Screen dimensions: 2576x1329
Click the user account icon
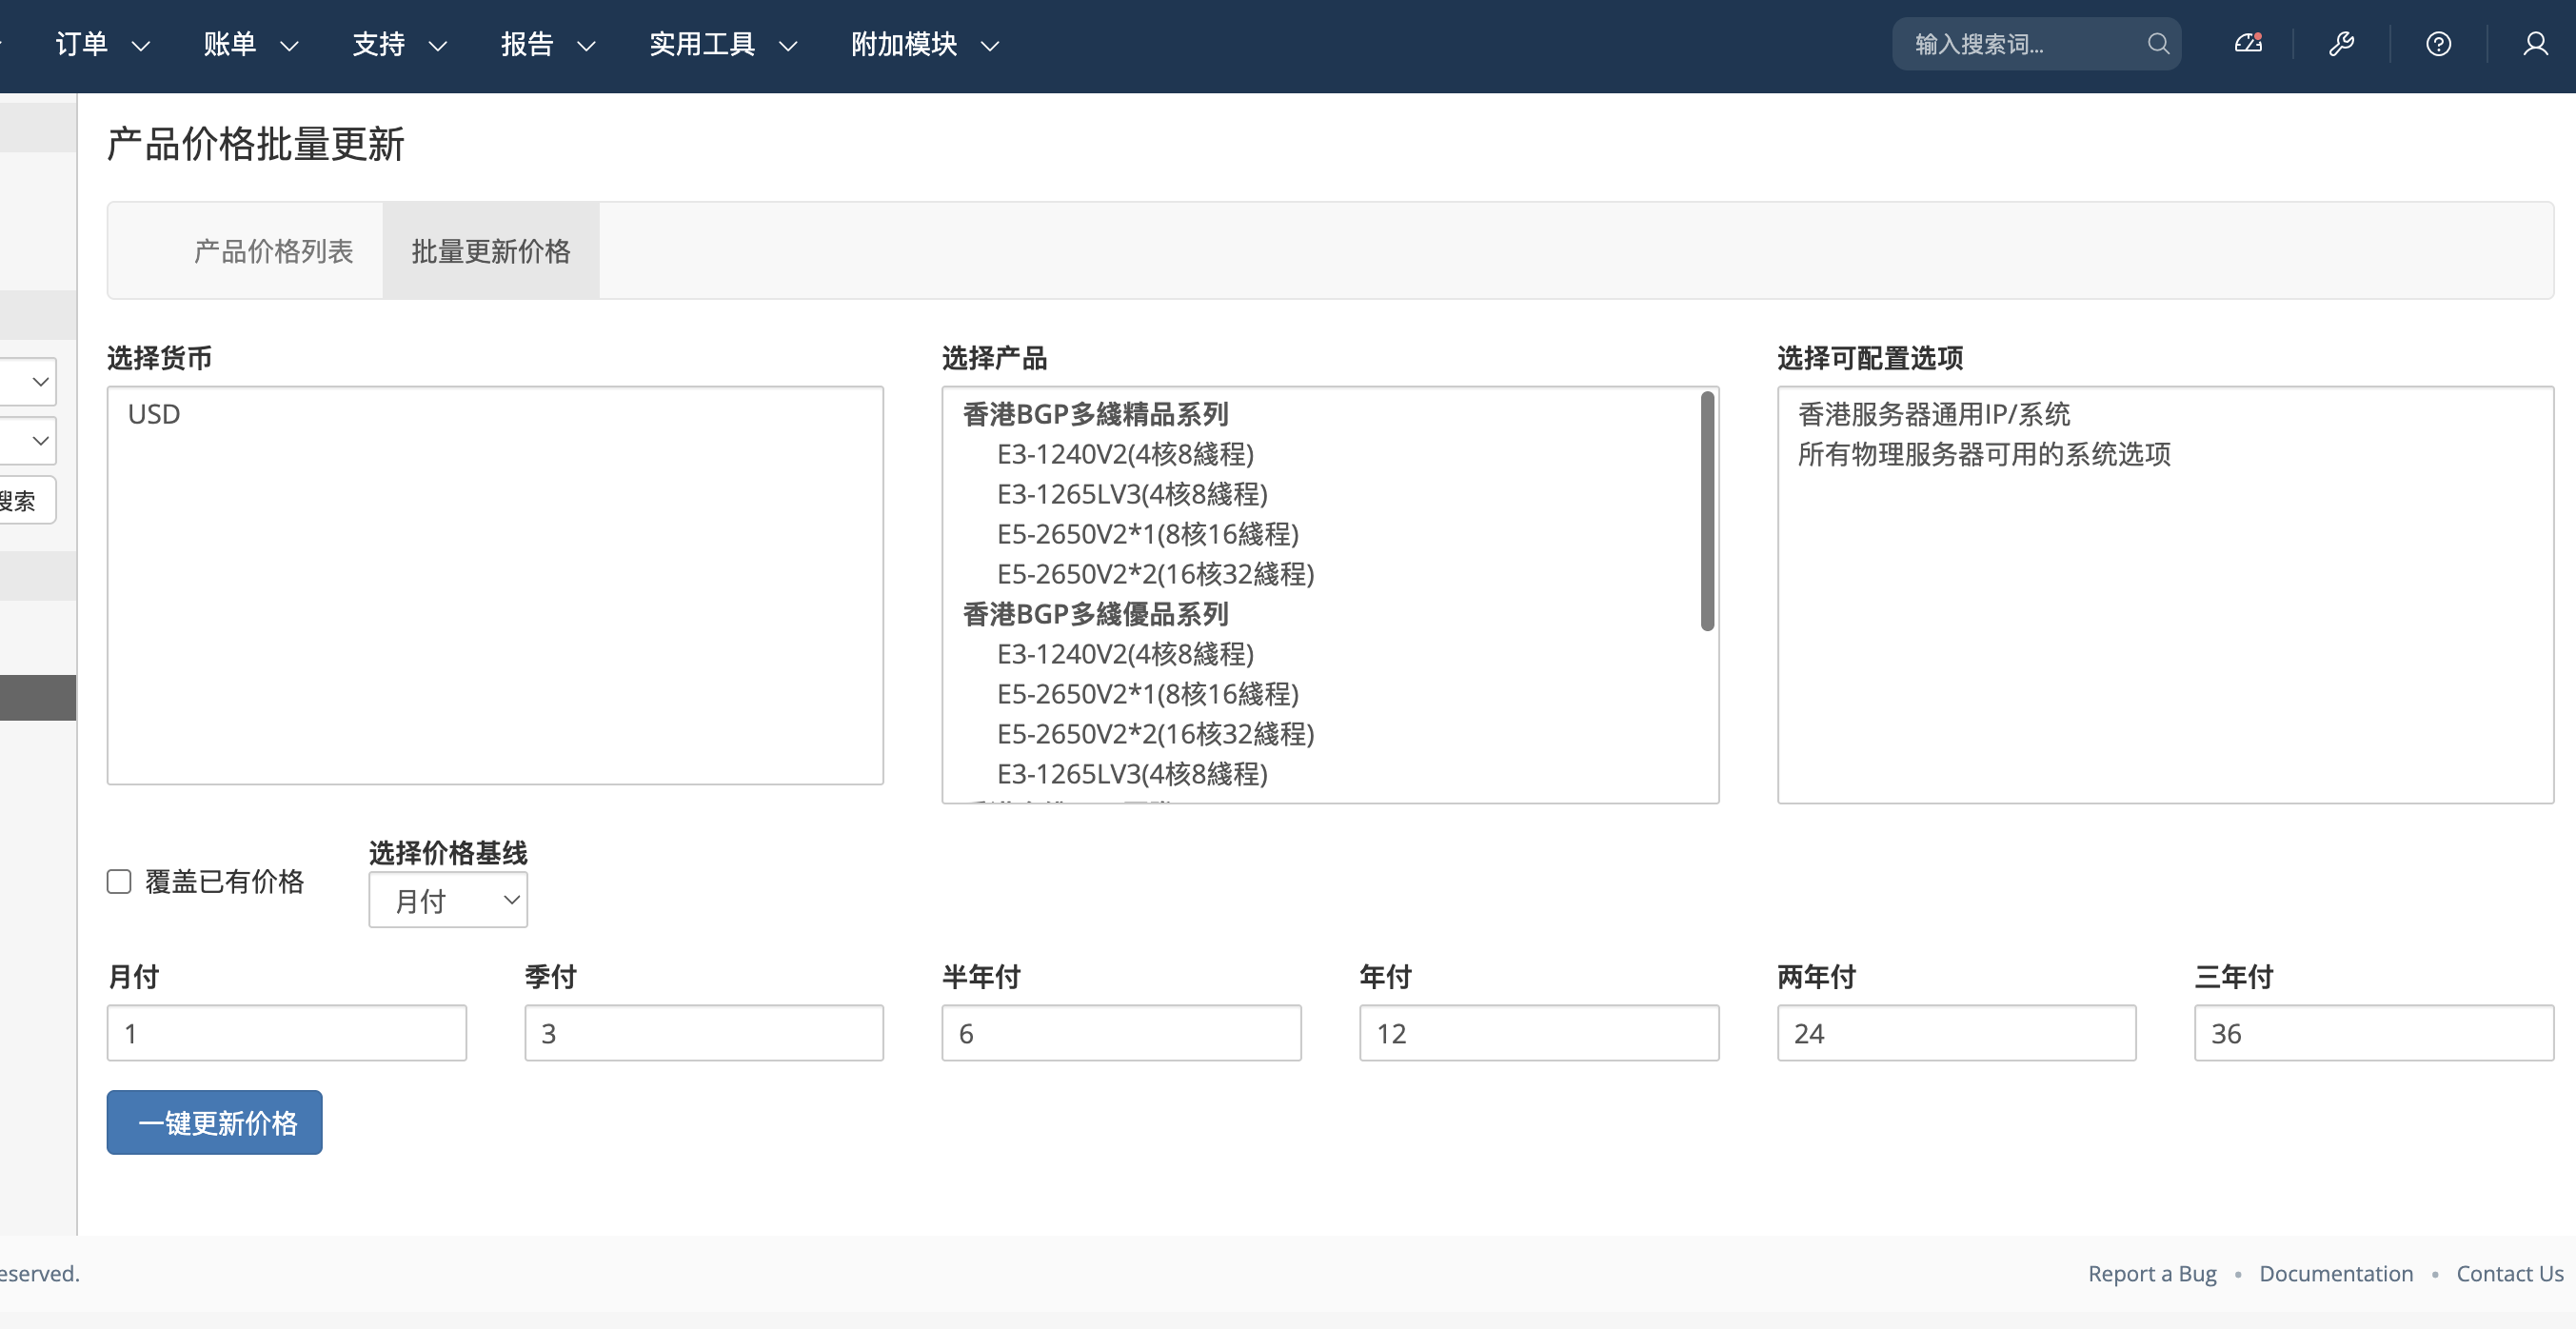[x=2535, y=44]
